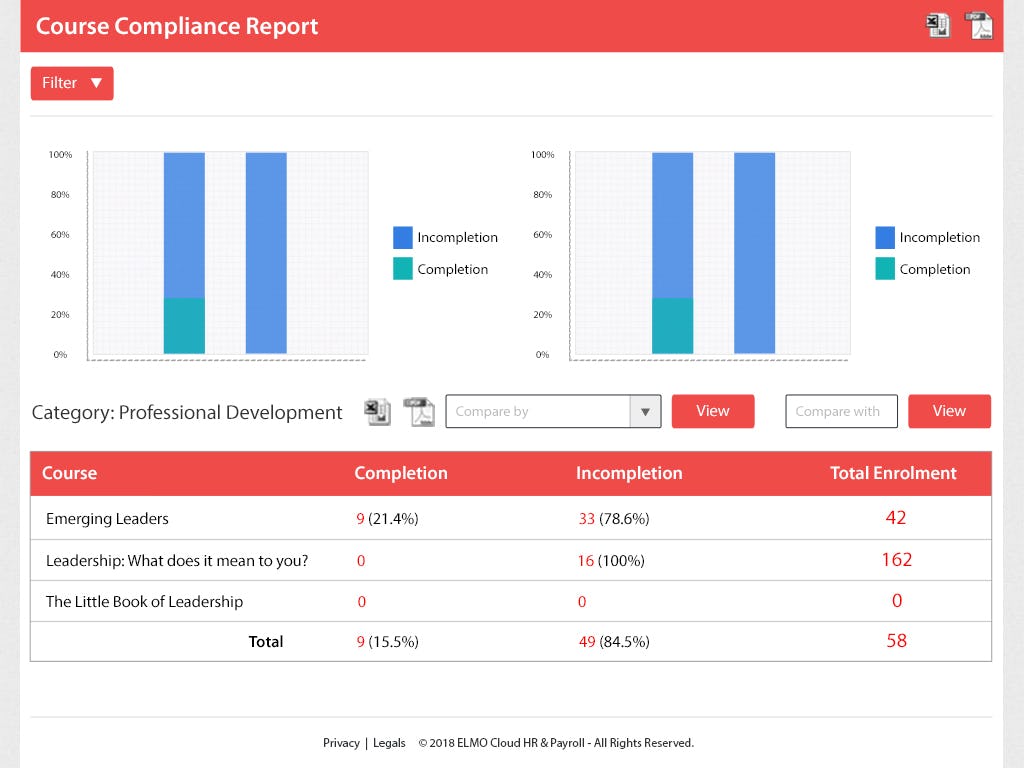Viewport: 1024px width, 768px height.
Task: Sort by Incompletion column header
Action: 629,473
